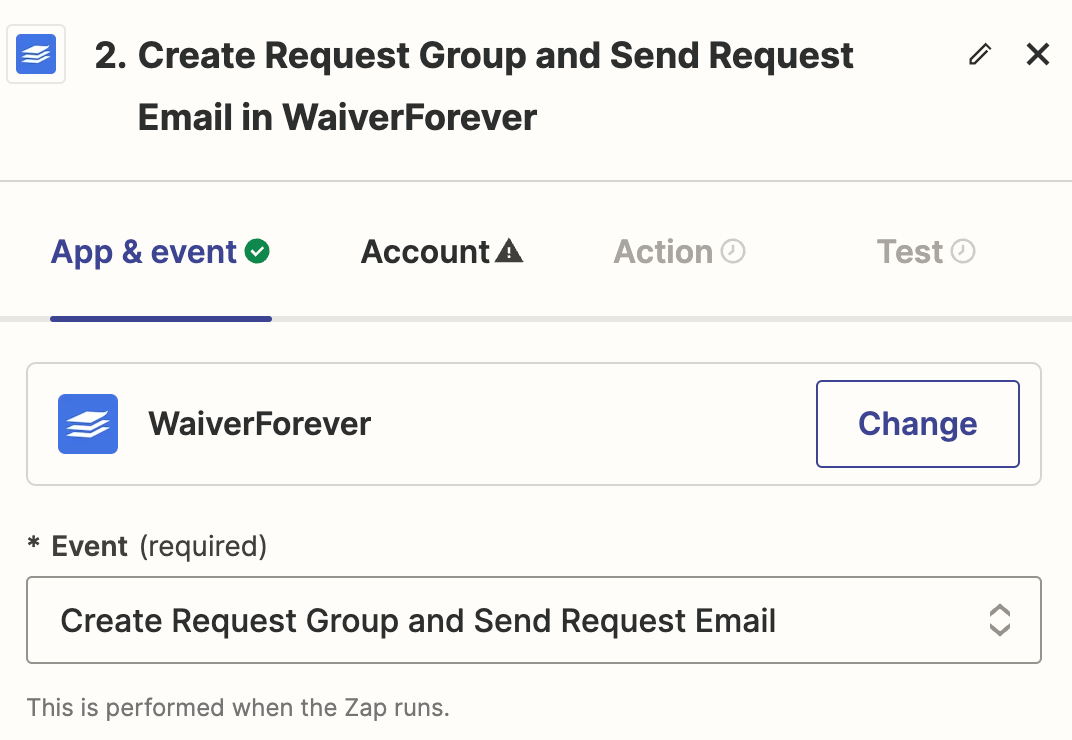1072x740 pixels.
Task: Click the warning triangle beside Account
Action: pos(511,250)
